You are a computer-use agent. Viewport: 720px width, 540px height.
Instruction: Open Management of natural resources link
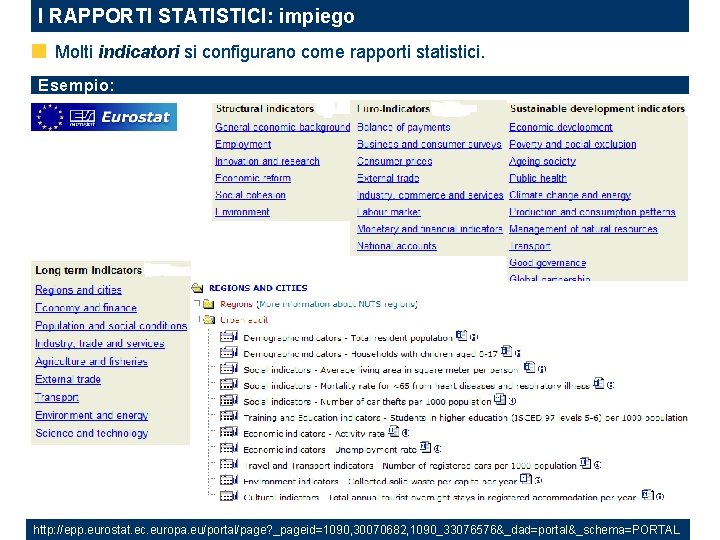click(583, 229)
